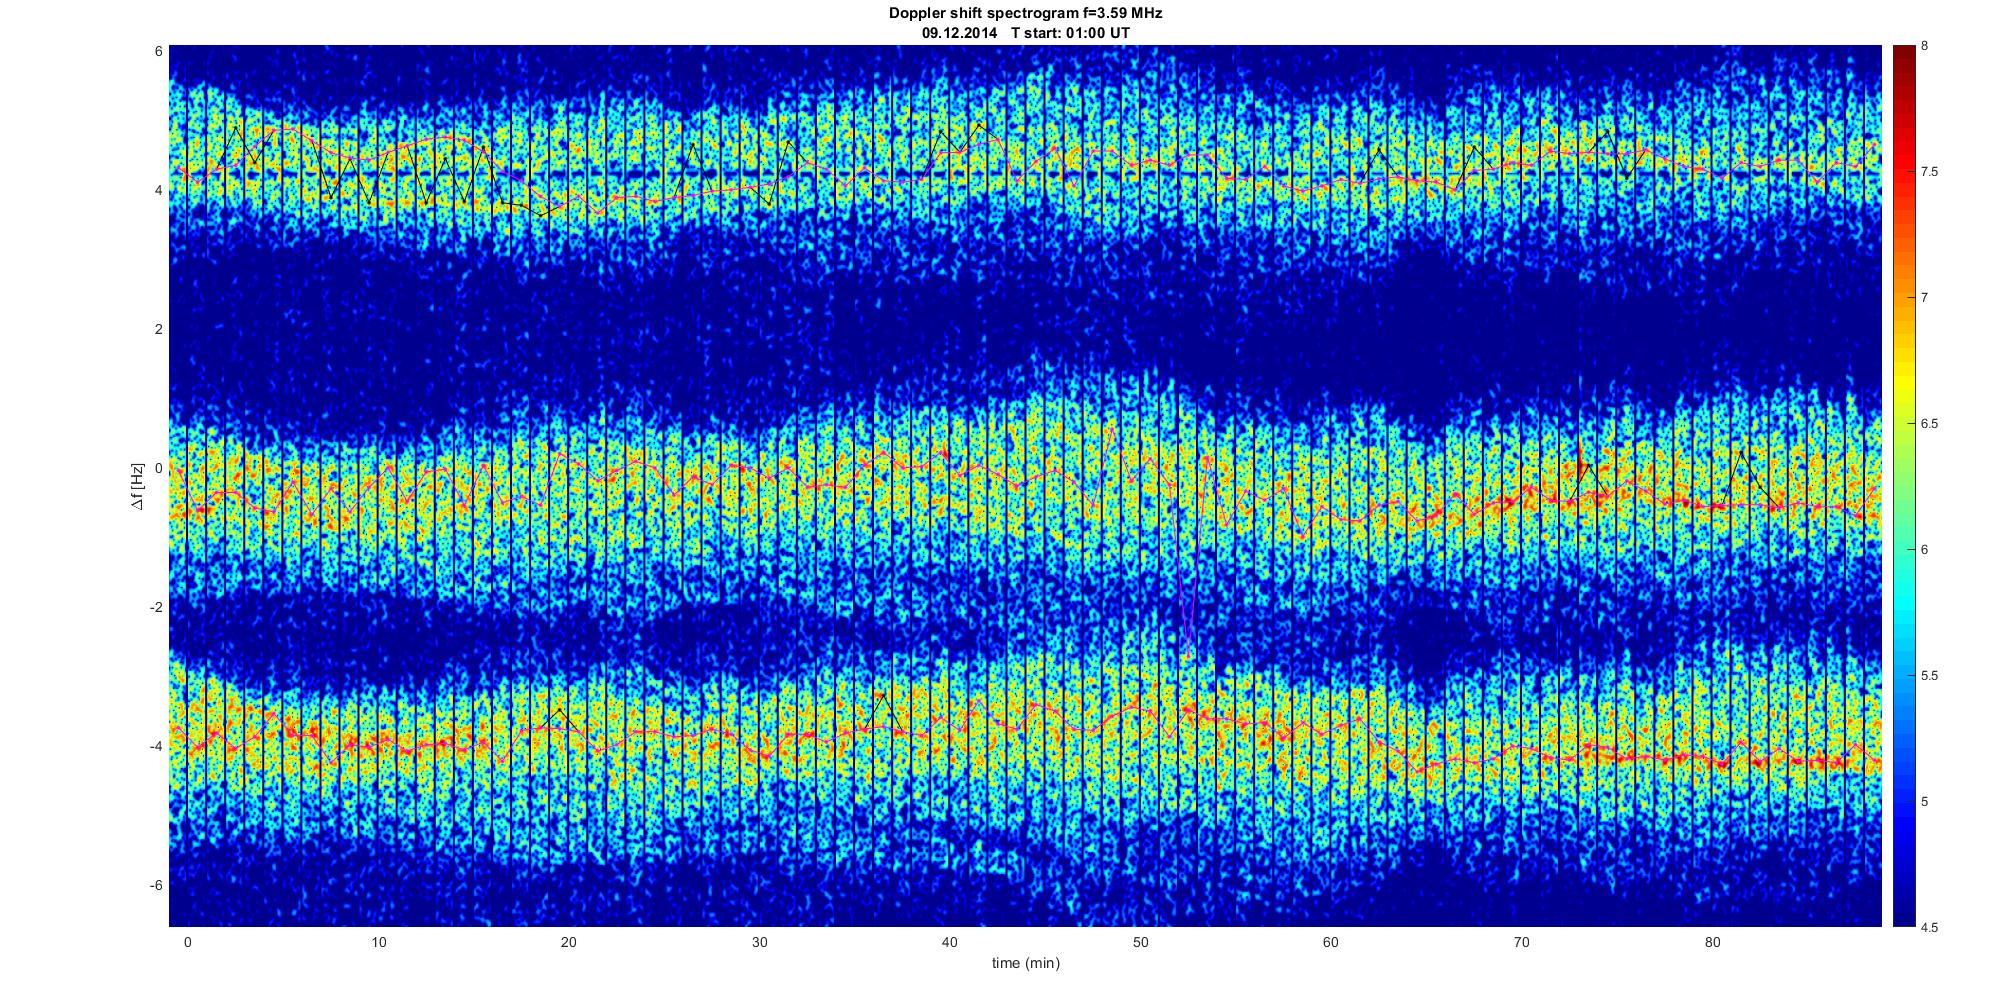Image resolution: width=2000 pixels, height=995 pixels.
Task: Click the y-axis tick label '-4'
Action: tap(156, 746)
